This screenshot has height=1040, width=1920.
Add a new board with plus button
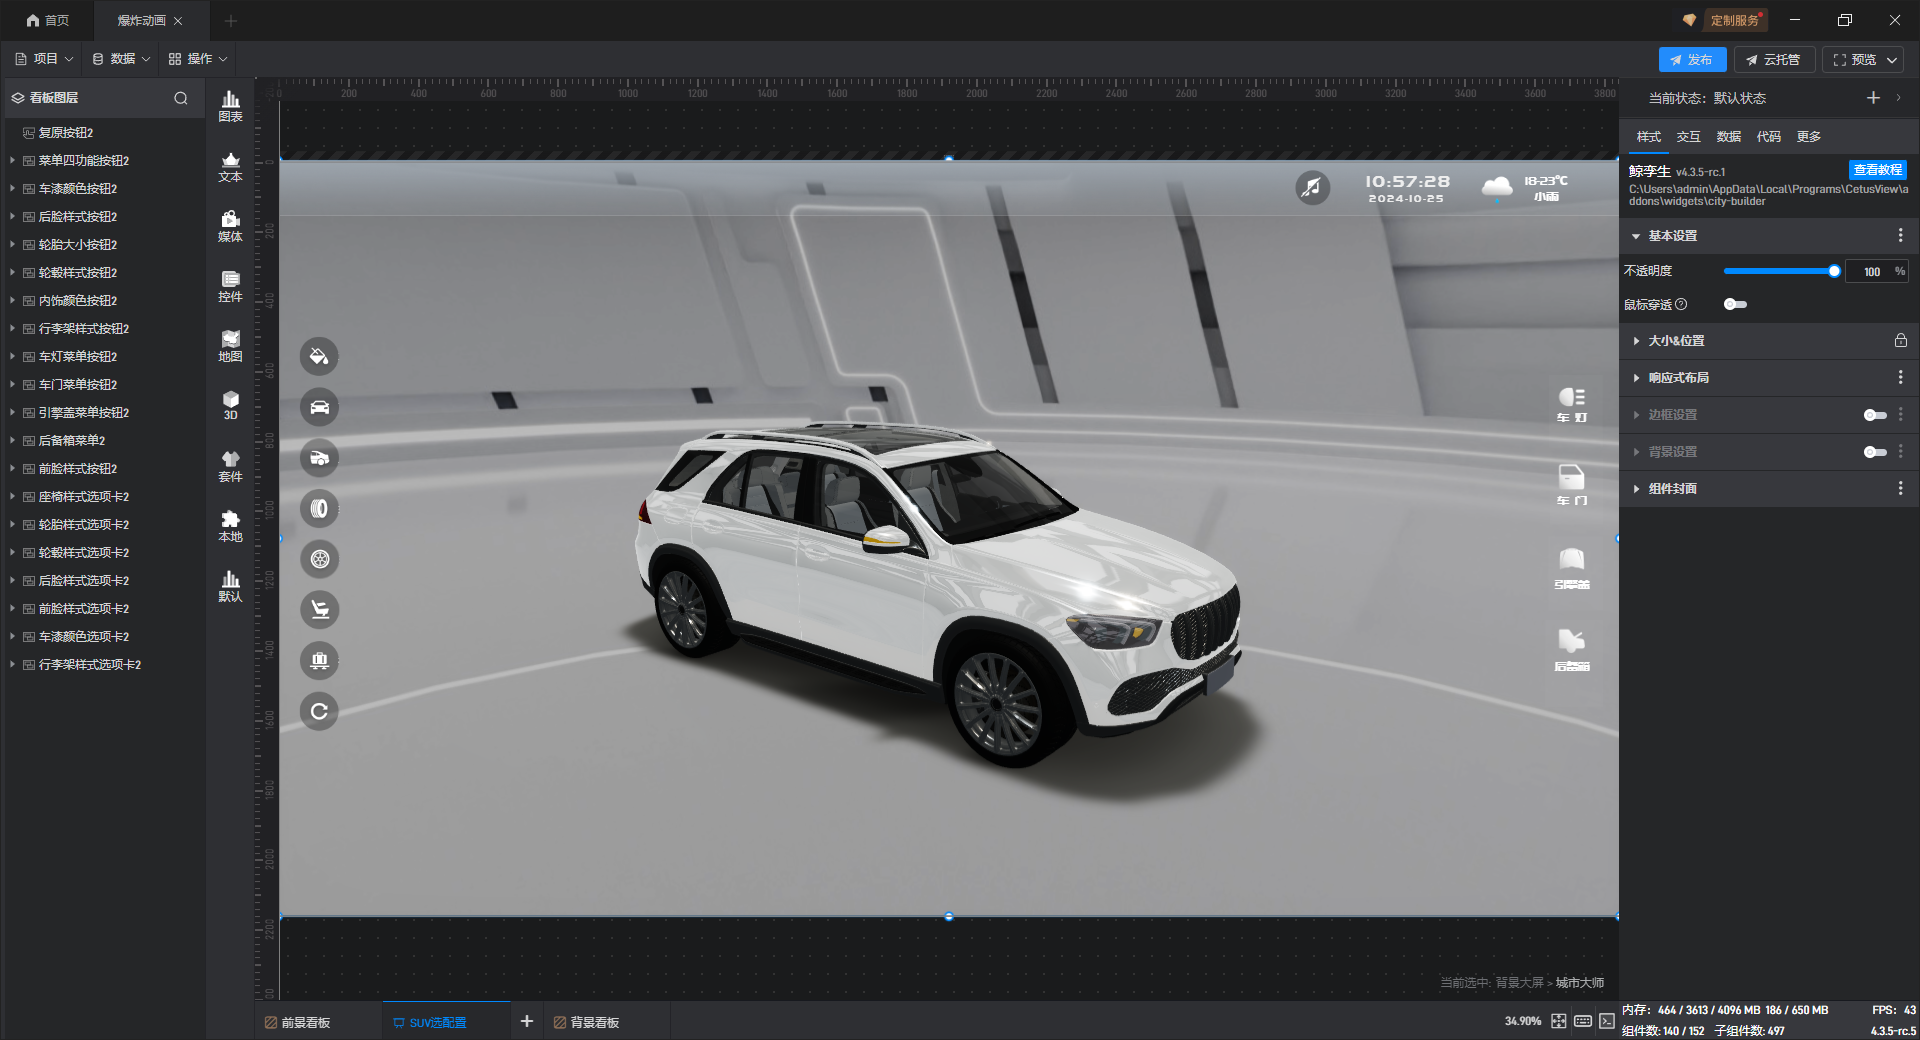click(527, 1021)
